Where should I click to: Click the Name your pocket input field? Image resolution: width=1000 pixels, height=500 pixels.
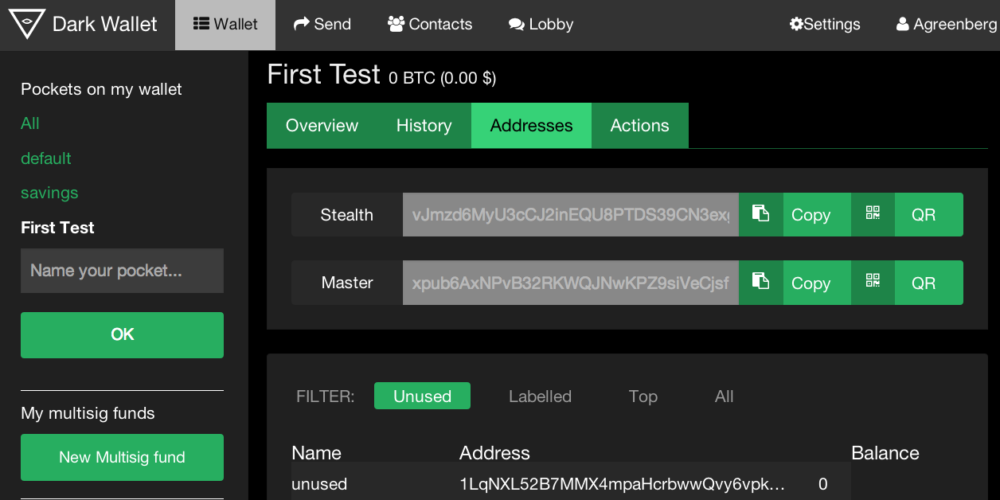click(122, 271)
